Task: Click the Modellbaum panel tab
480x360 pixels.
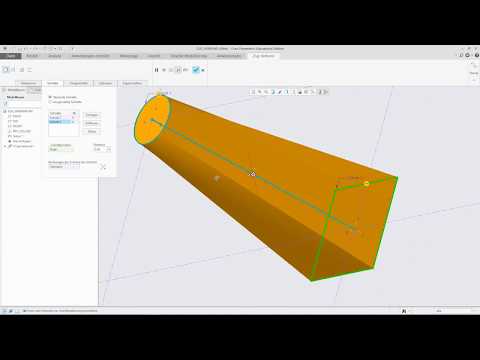Action: pos(14,90)
